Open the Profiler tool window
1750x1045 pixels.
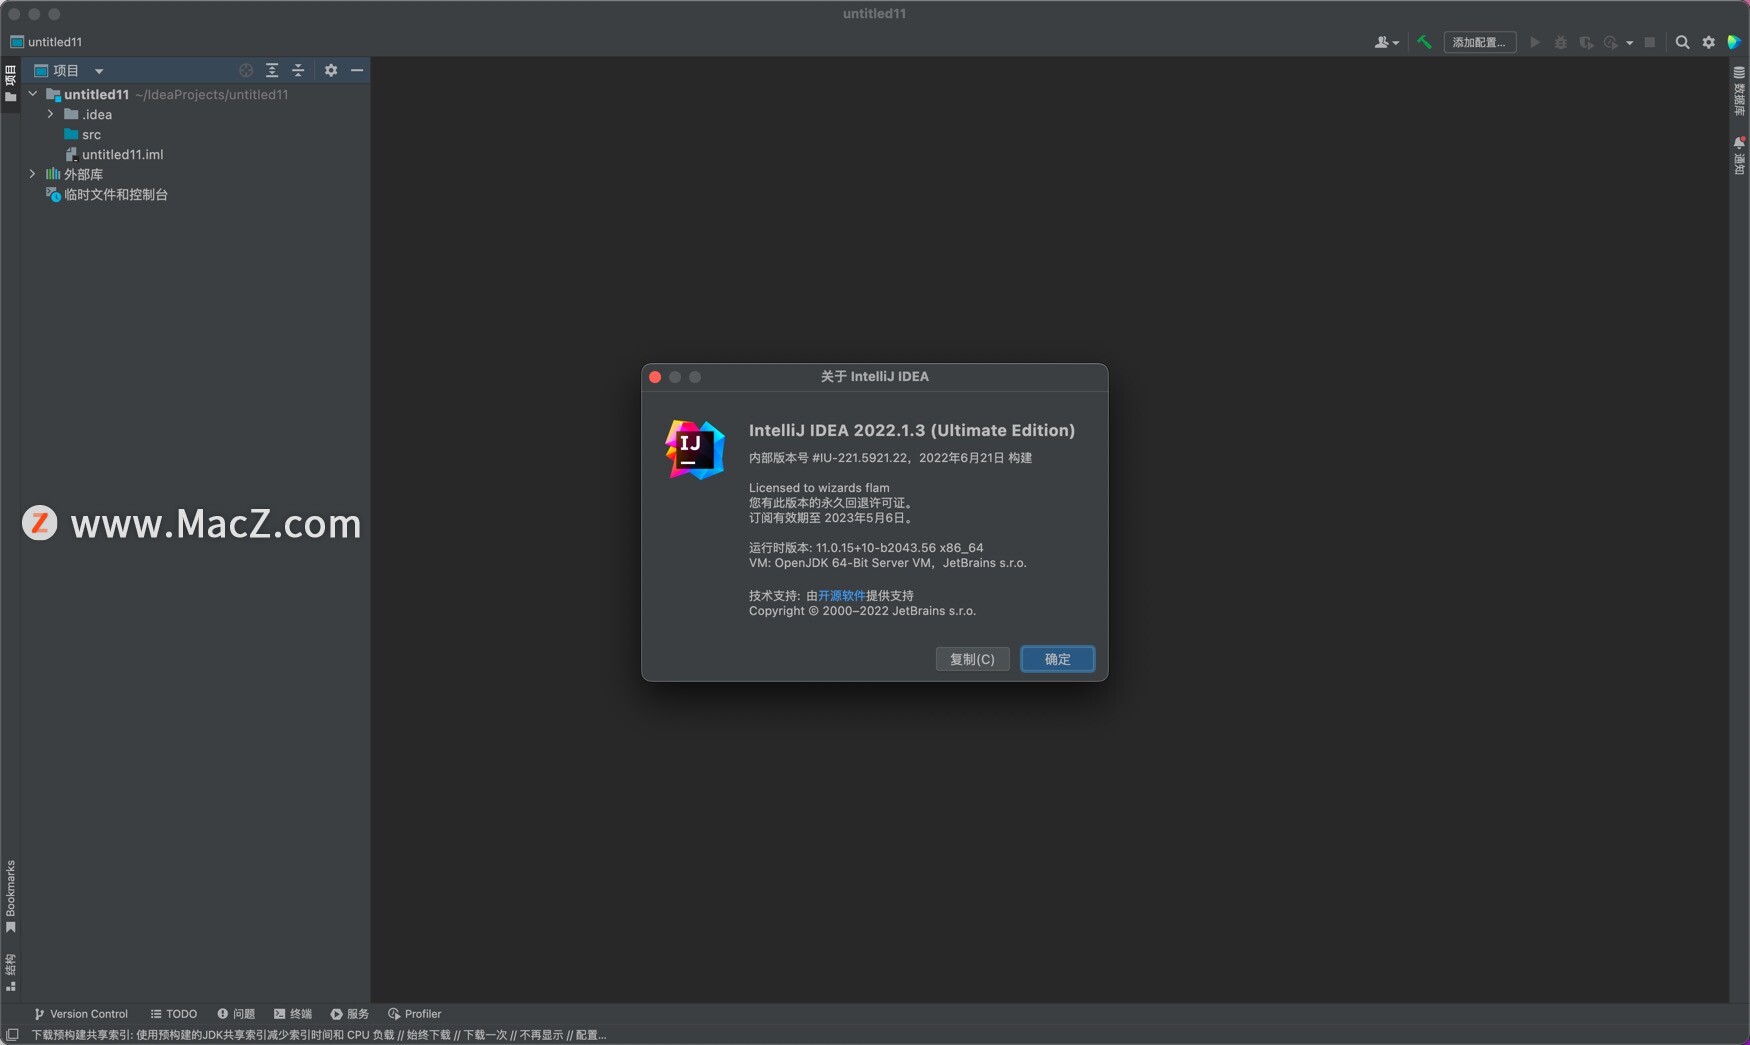coord(415,1014)
